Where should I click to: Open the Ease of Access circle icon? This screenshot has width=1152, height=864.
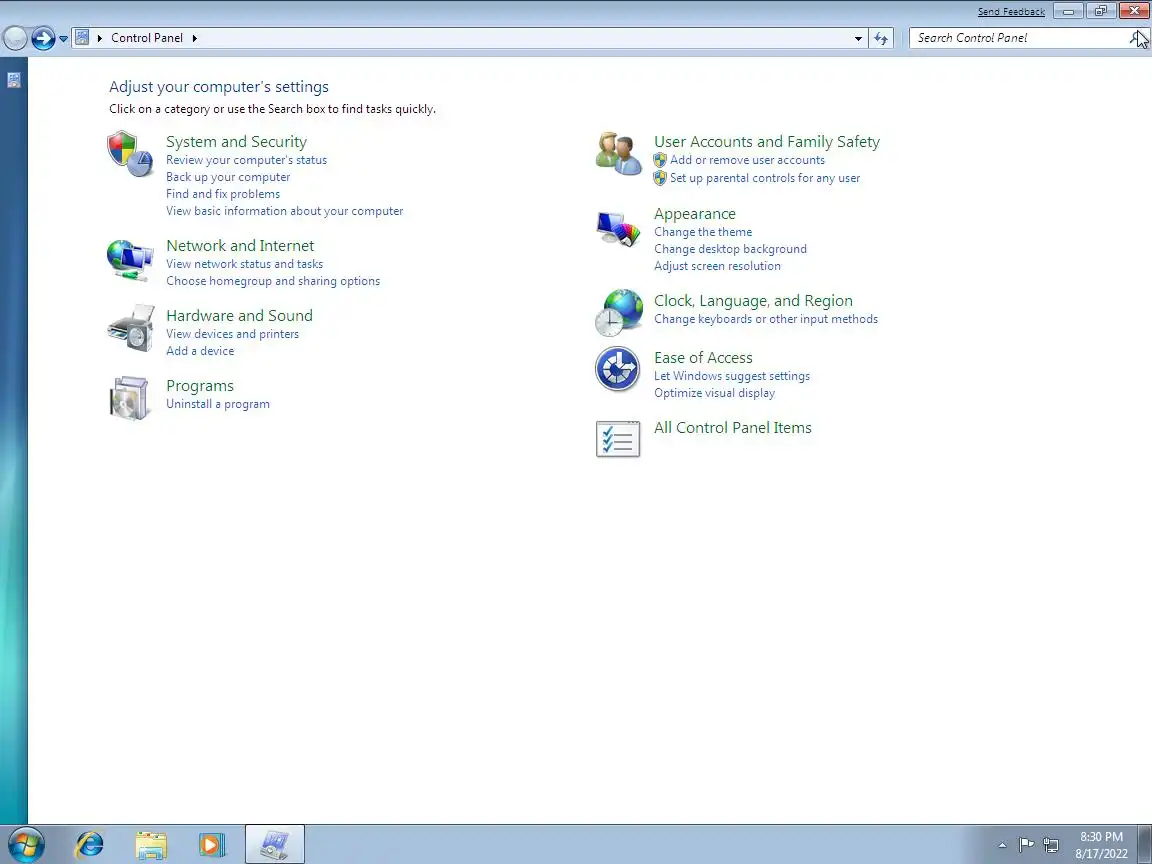pyautogui.click(x=617, y=369)
